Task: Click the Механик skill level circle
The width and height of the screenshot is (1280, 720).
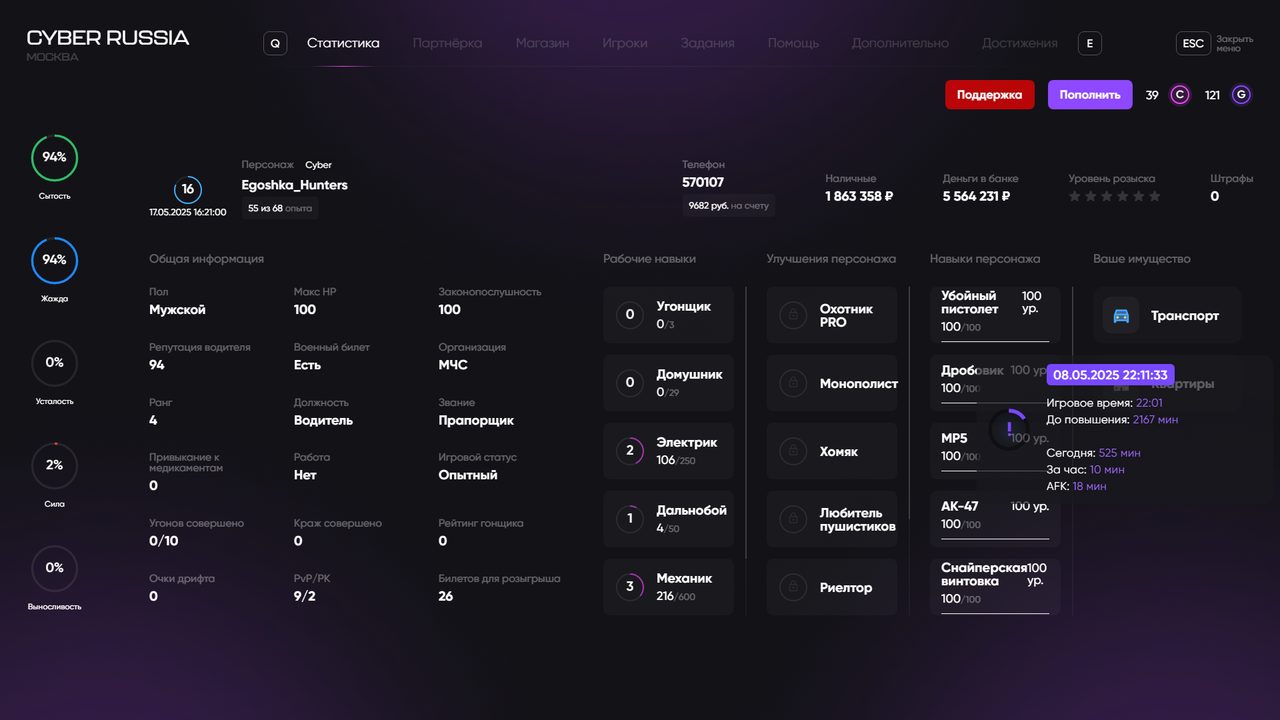Action: coord(630,586)
